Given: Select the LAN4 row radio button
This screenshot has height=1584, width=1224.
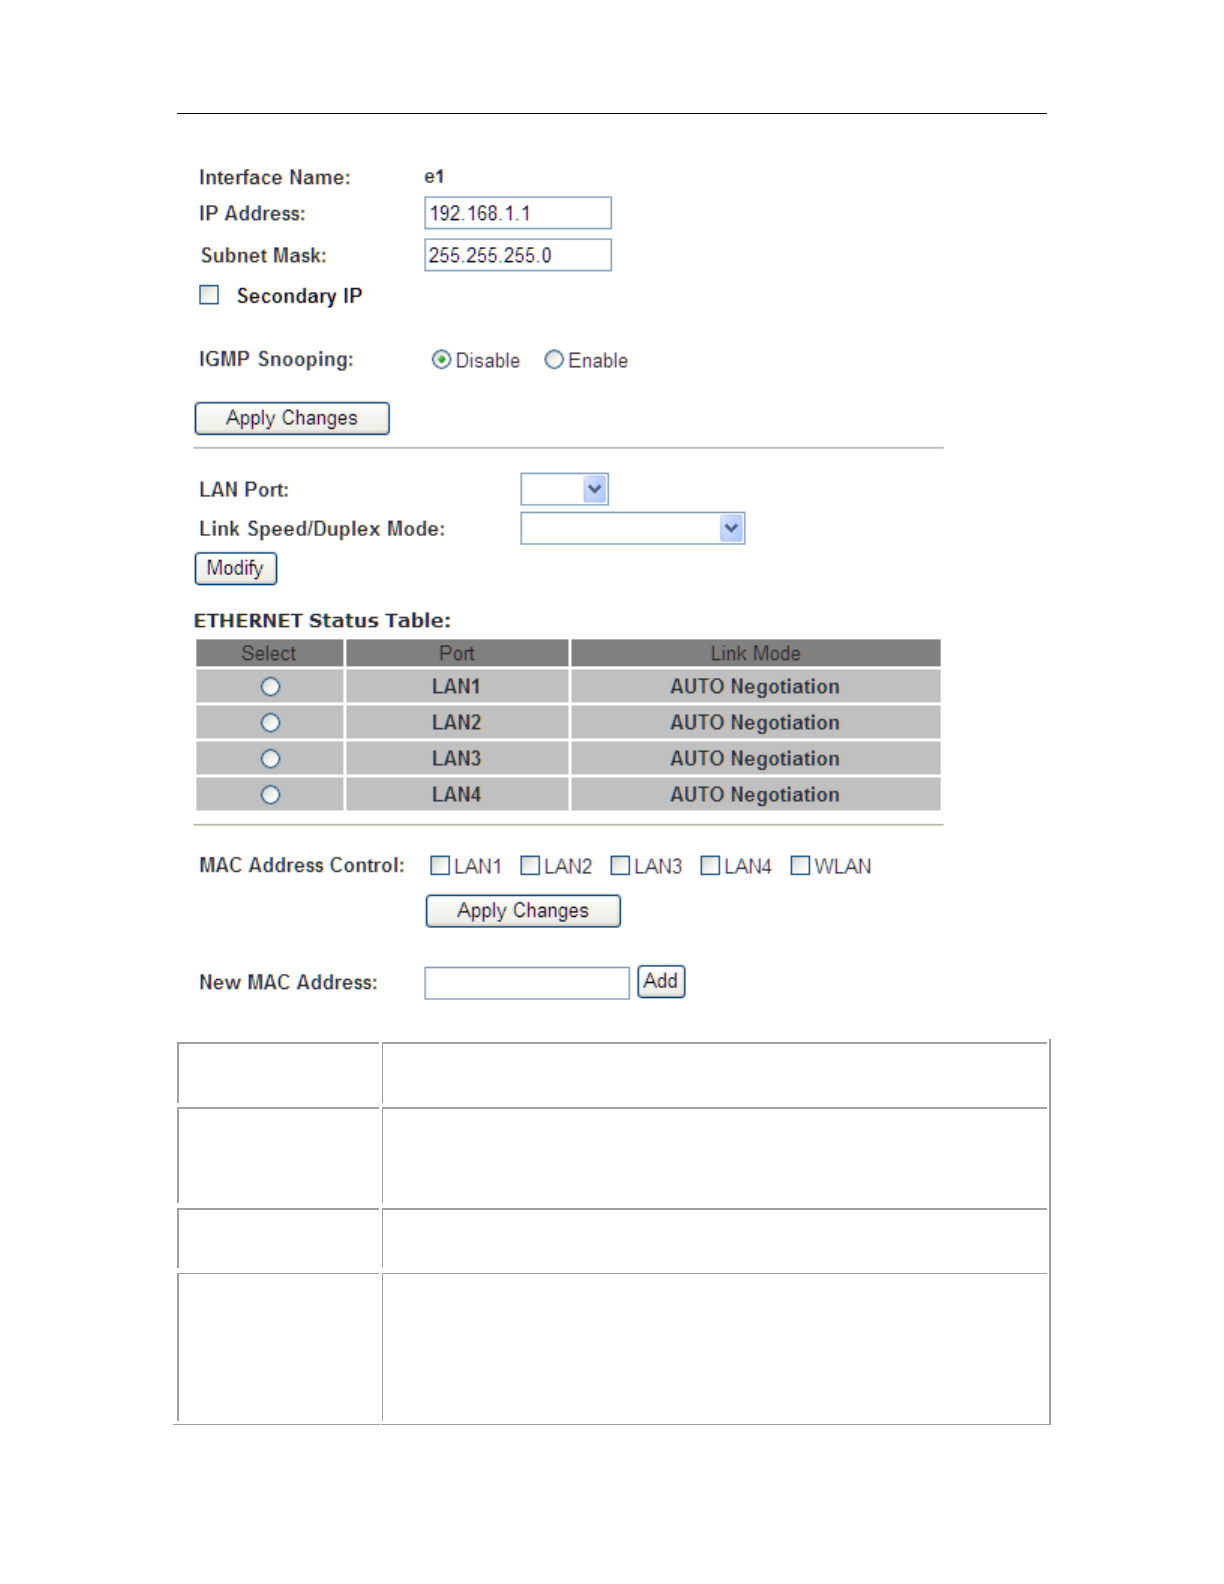Looking at the screenshot, I should [270, 795].
